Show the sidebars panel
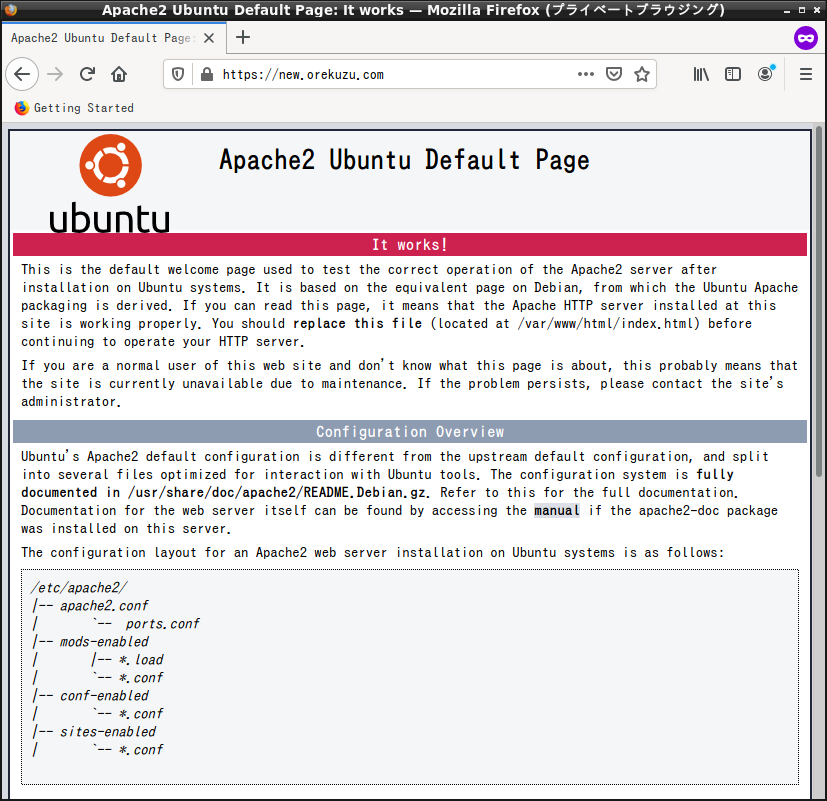Viewport: 827px width, 801px height. [733, 74]
